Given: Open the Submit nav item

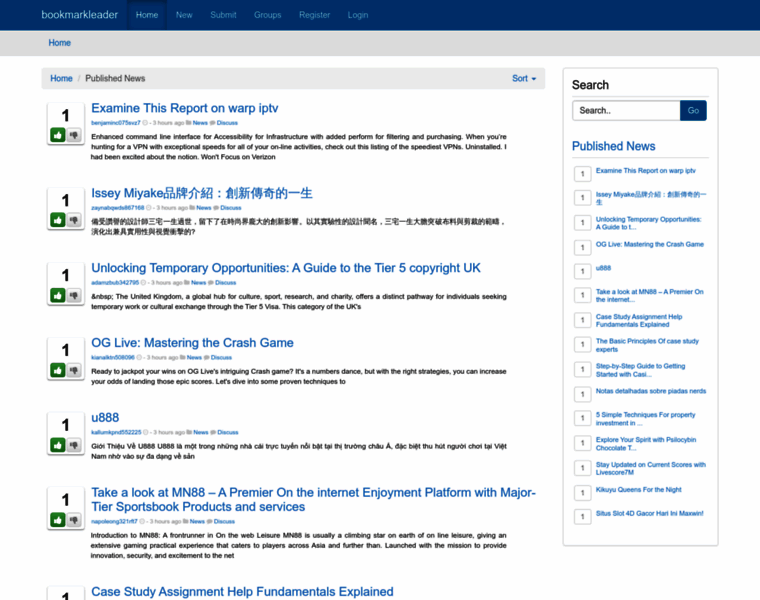Looking at the screenshot, I should [223, 15].
